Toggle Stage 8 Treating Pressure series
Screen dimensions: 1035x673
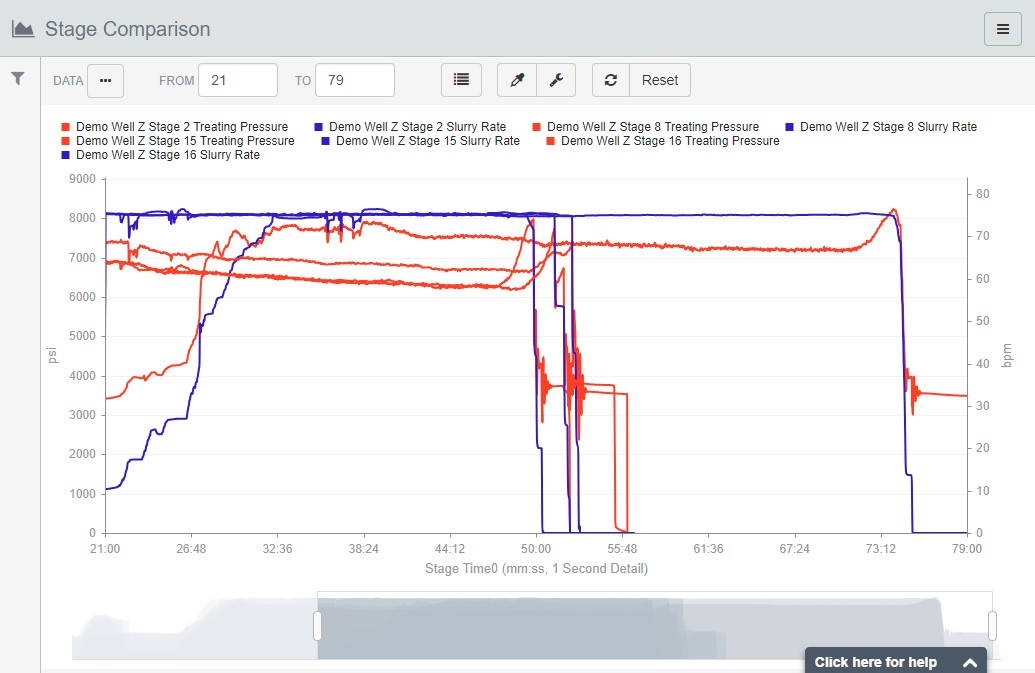point(646,127)
